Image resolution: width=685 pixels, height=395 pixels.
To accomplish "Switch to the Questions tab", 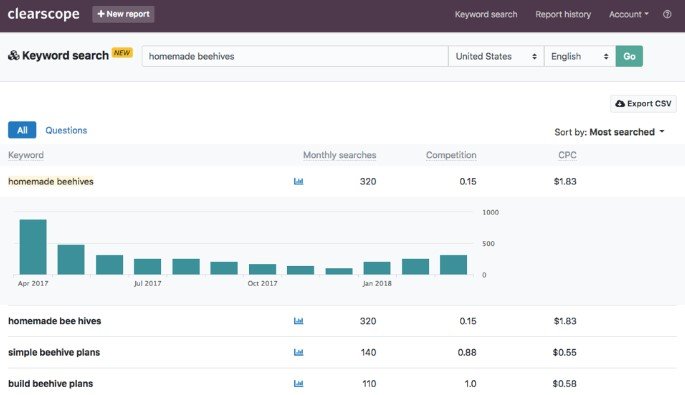I will 66,130.
